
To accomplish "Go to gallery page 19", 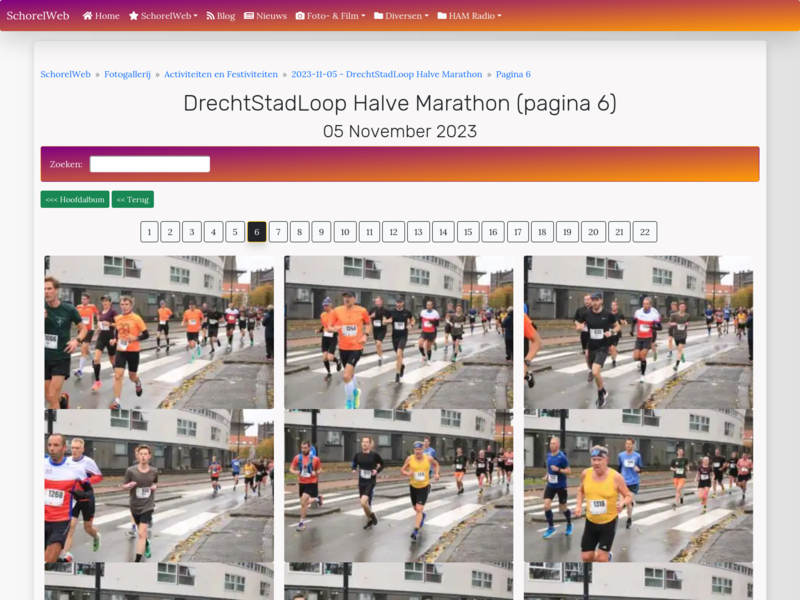I will click(567, 232).
